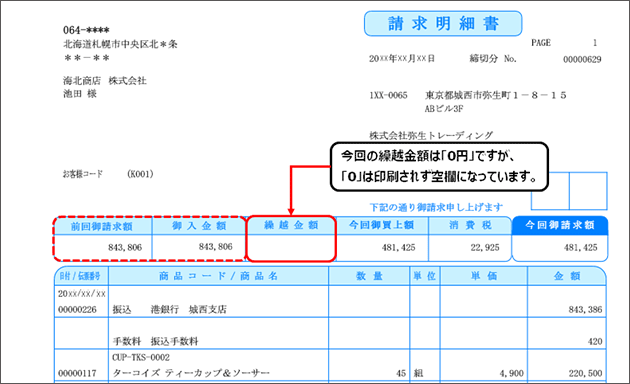Click the 請求明細書 title banner

[x=443, y=24]
